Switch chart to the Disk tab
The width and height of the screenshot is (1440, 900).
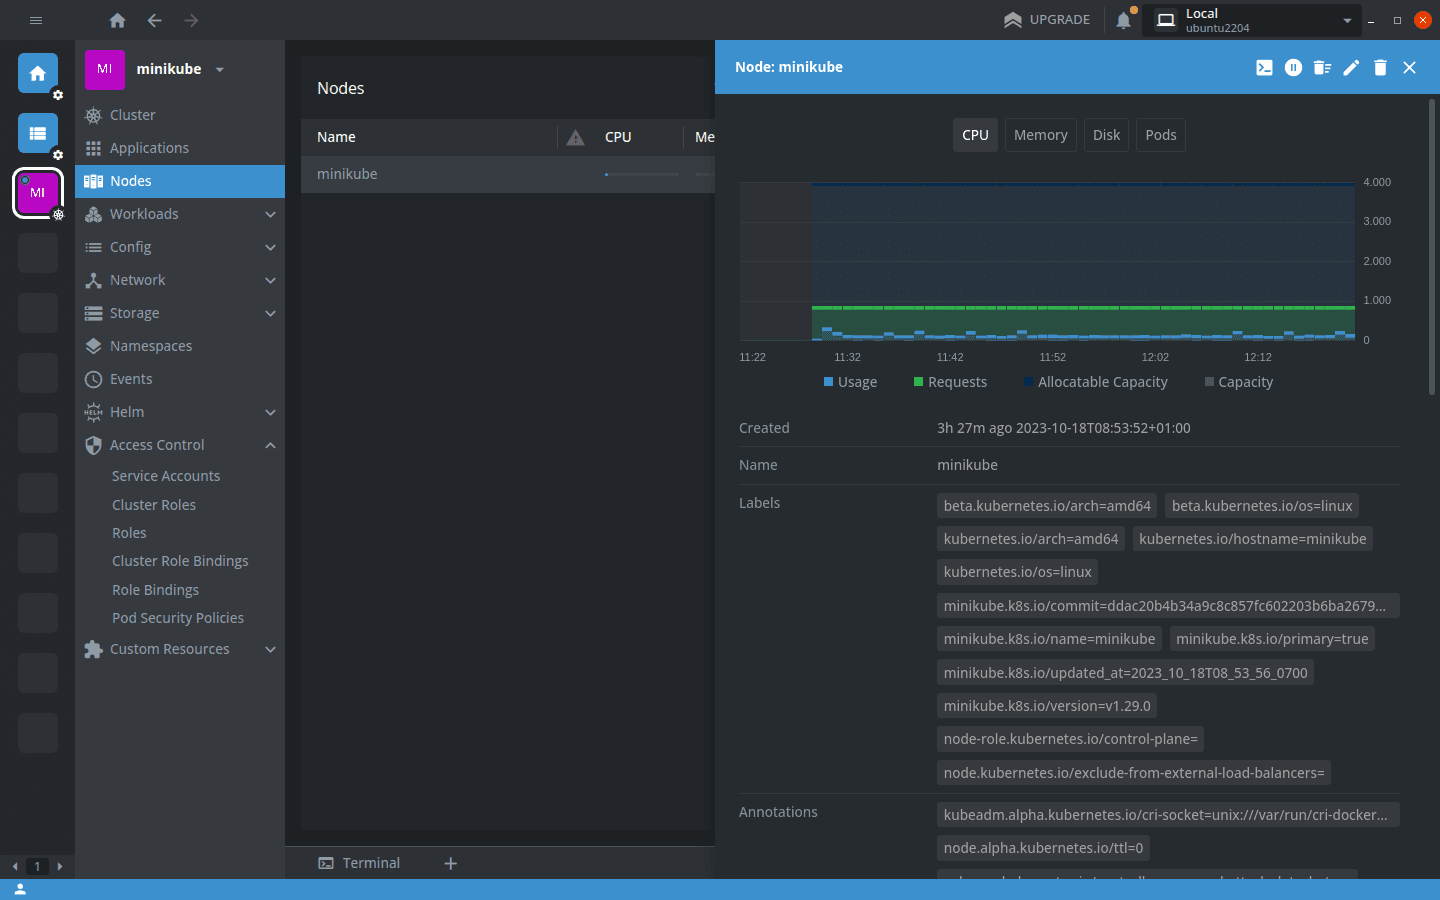1106,135
